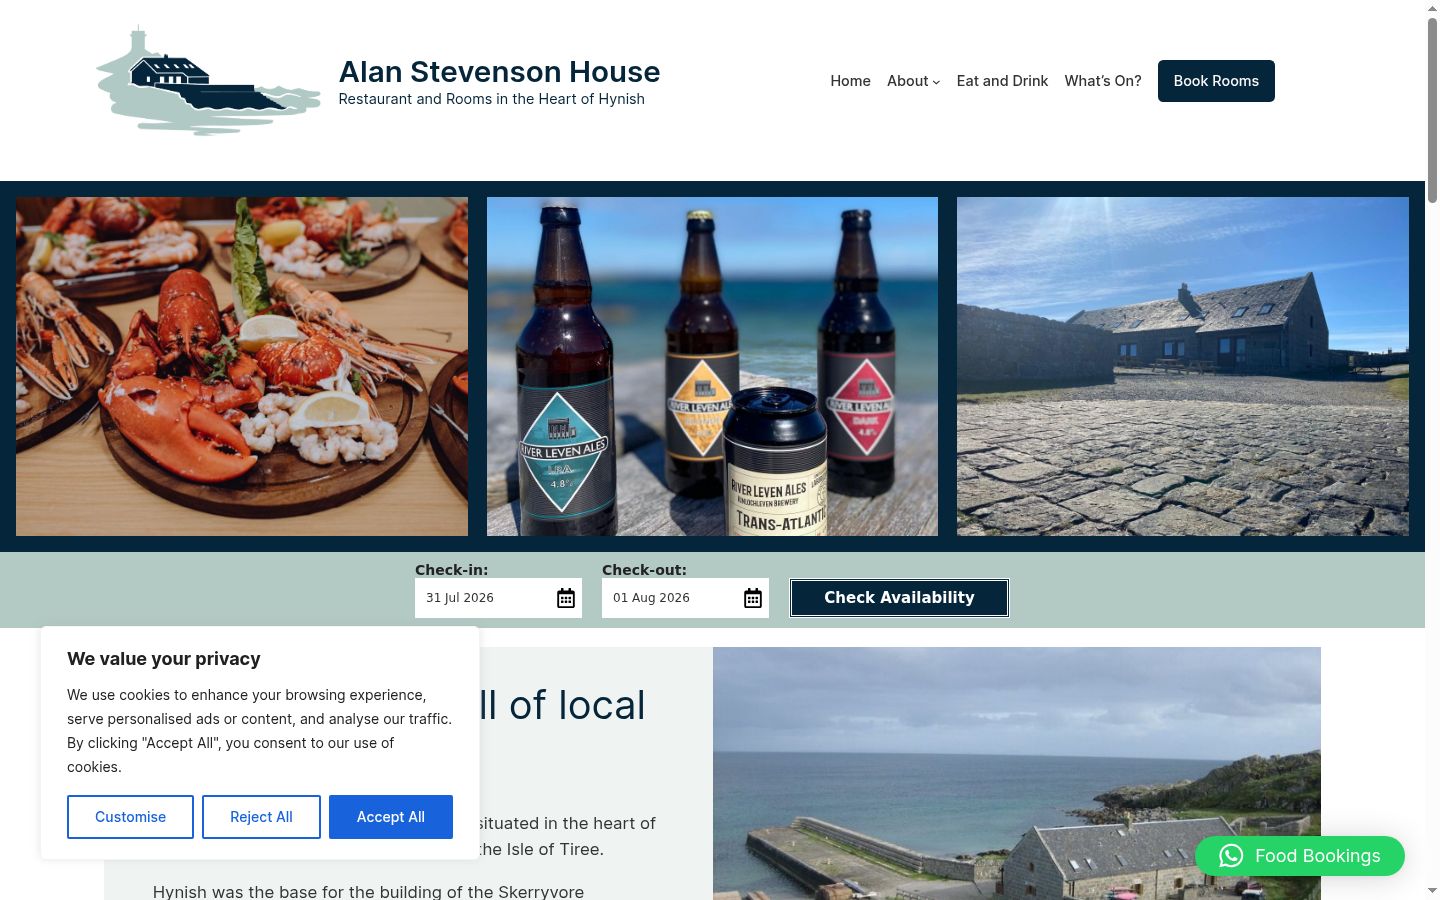Click the tagline 'Restaurant and Rooms in the Heart of Hynish'

(x=491, y=99)
